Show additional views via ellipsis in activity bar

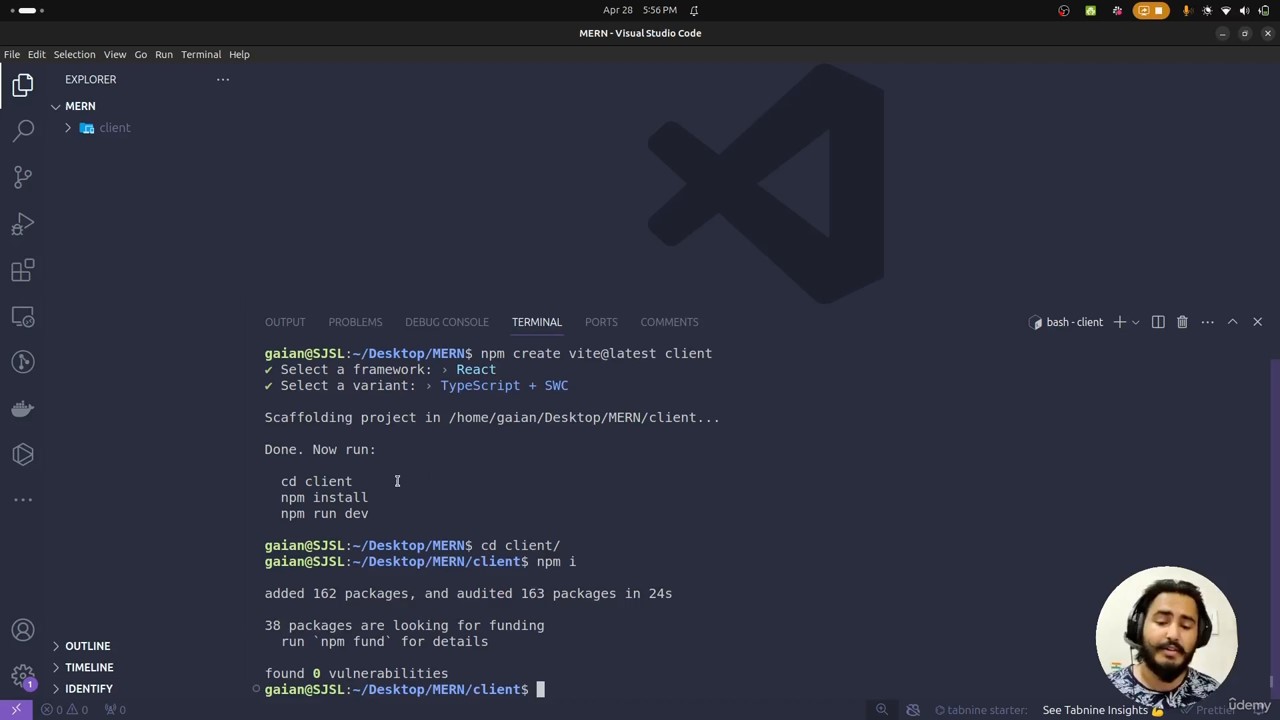click(x=23, y=499)
